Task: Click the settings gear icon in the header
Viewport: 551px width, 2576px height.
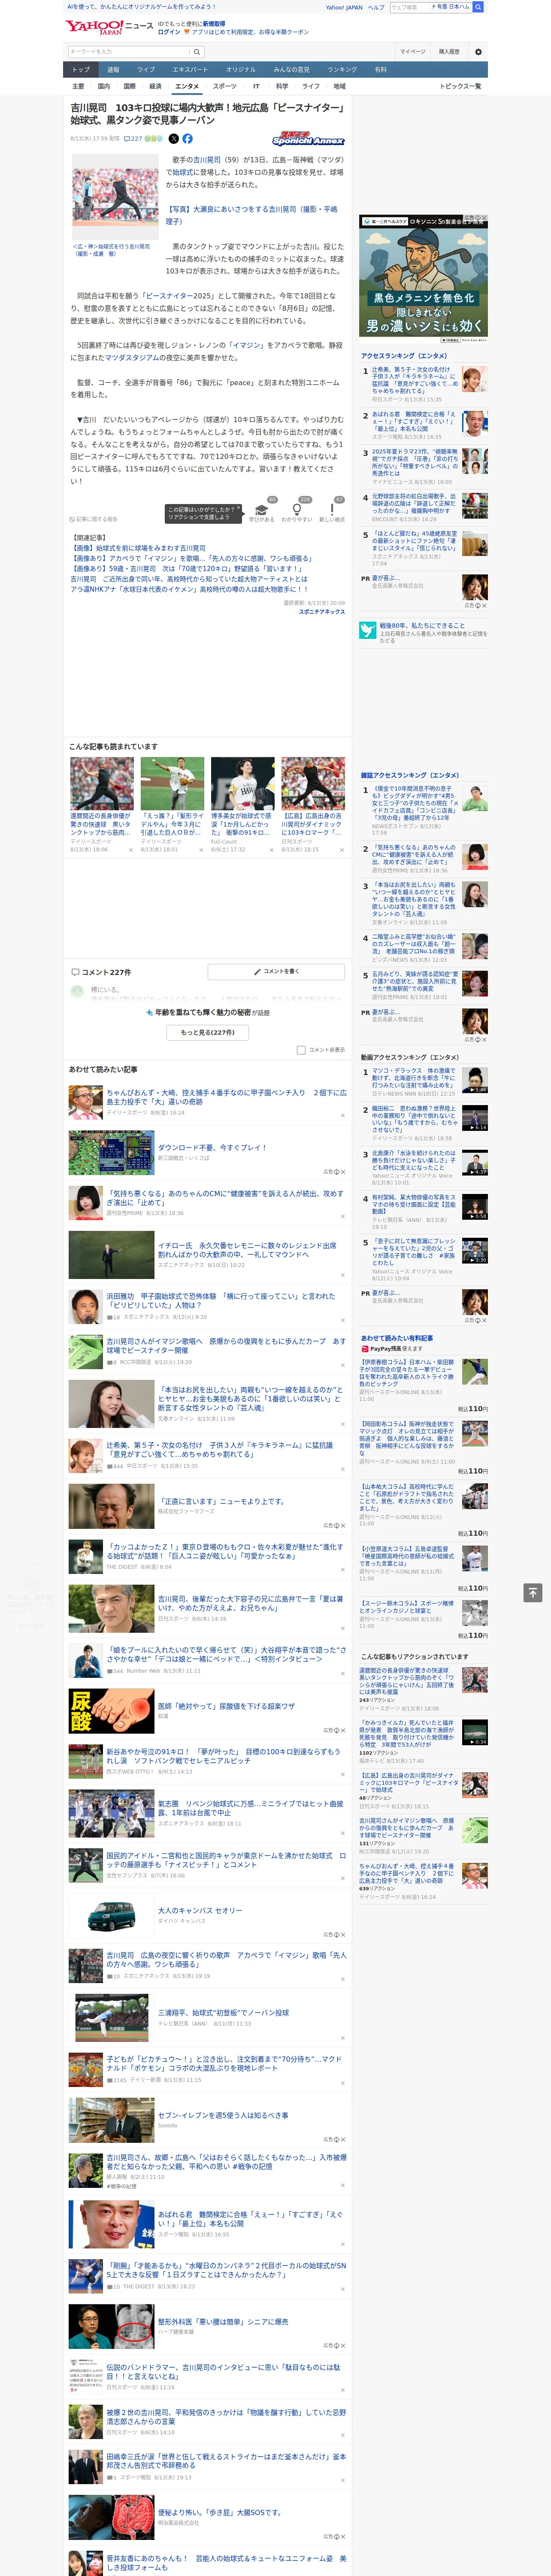Action: pos(478,51)
